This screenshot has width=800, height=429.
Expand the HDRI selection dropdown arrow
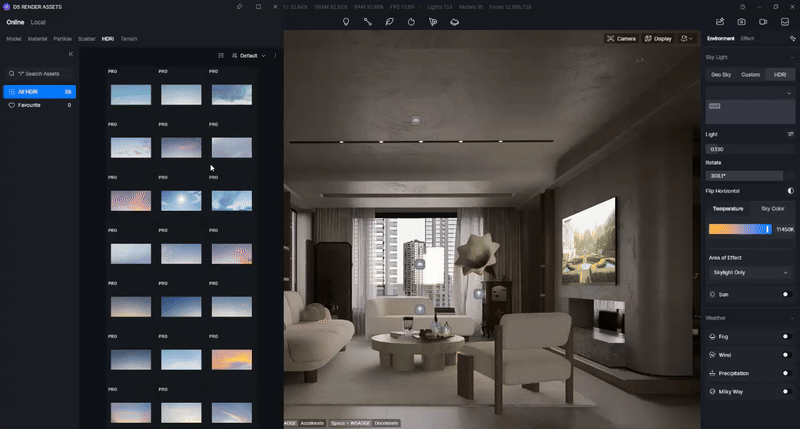[x=789, y=93]
